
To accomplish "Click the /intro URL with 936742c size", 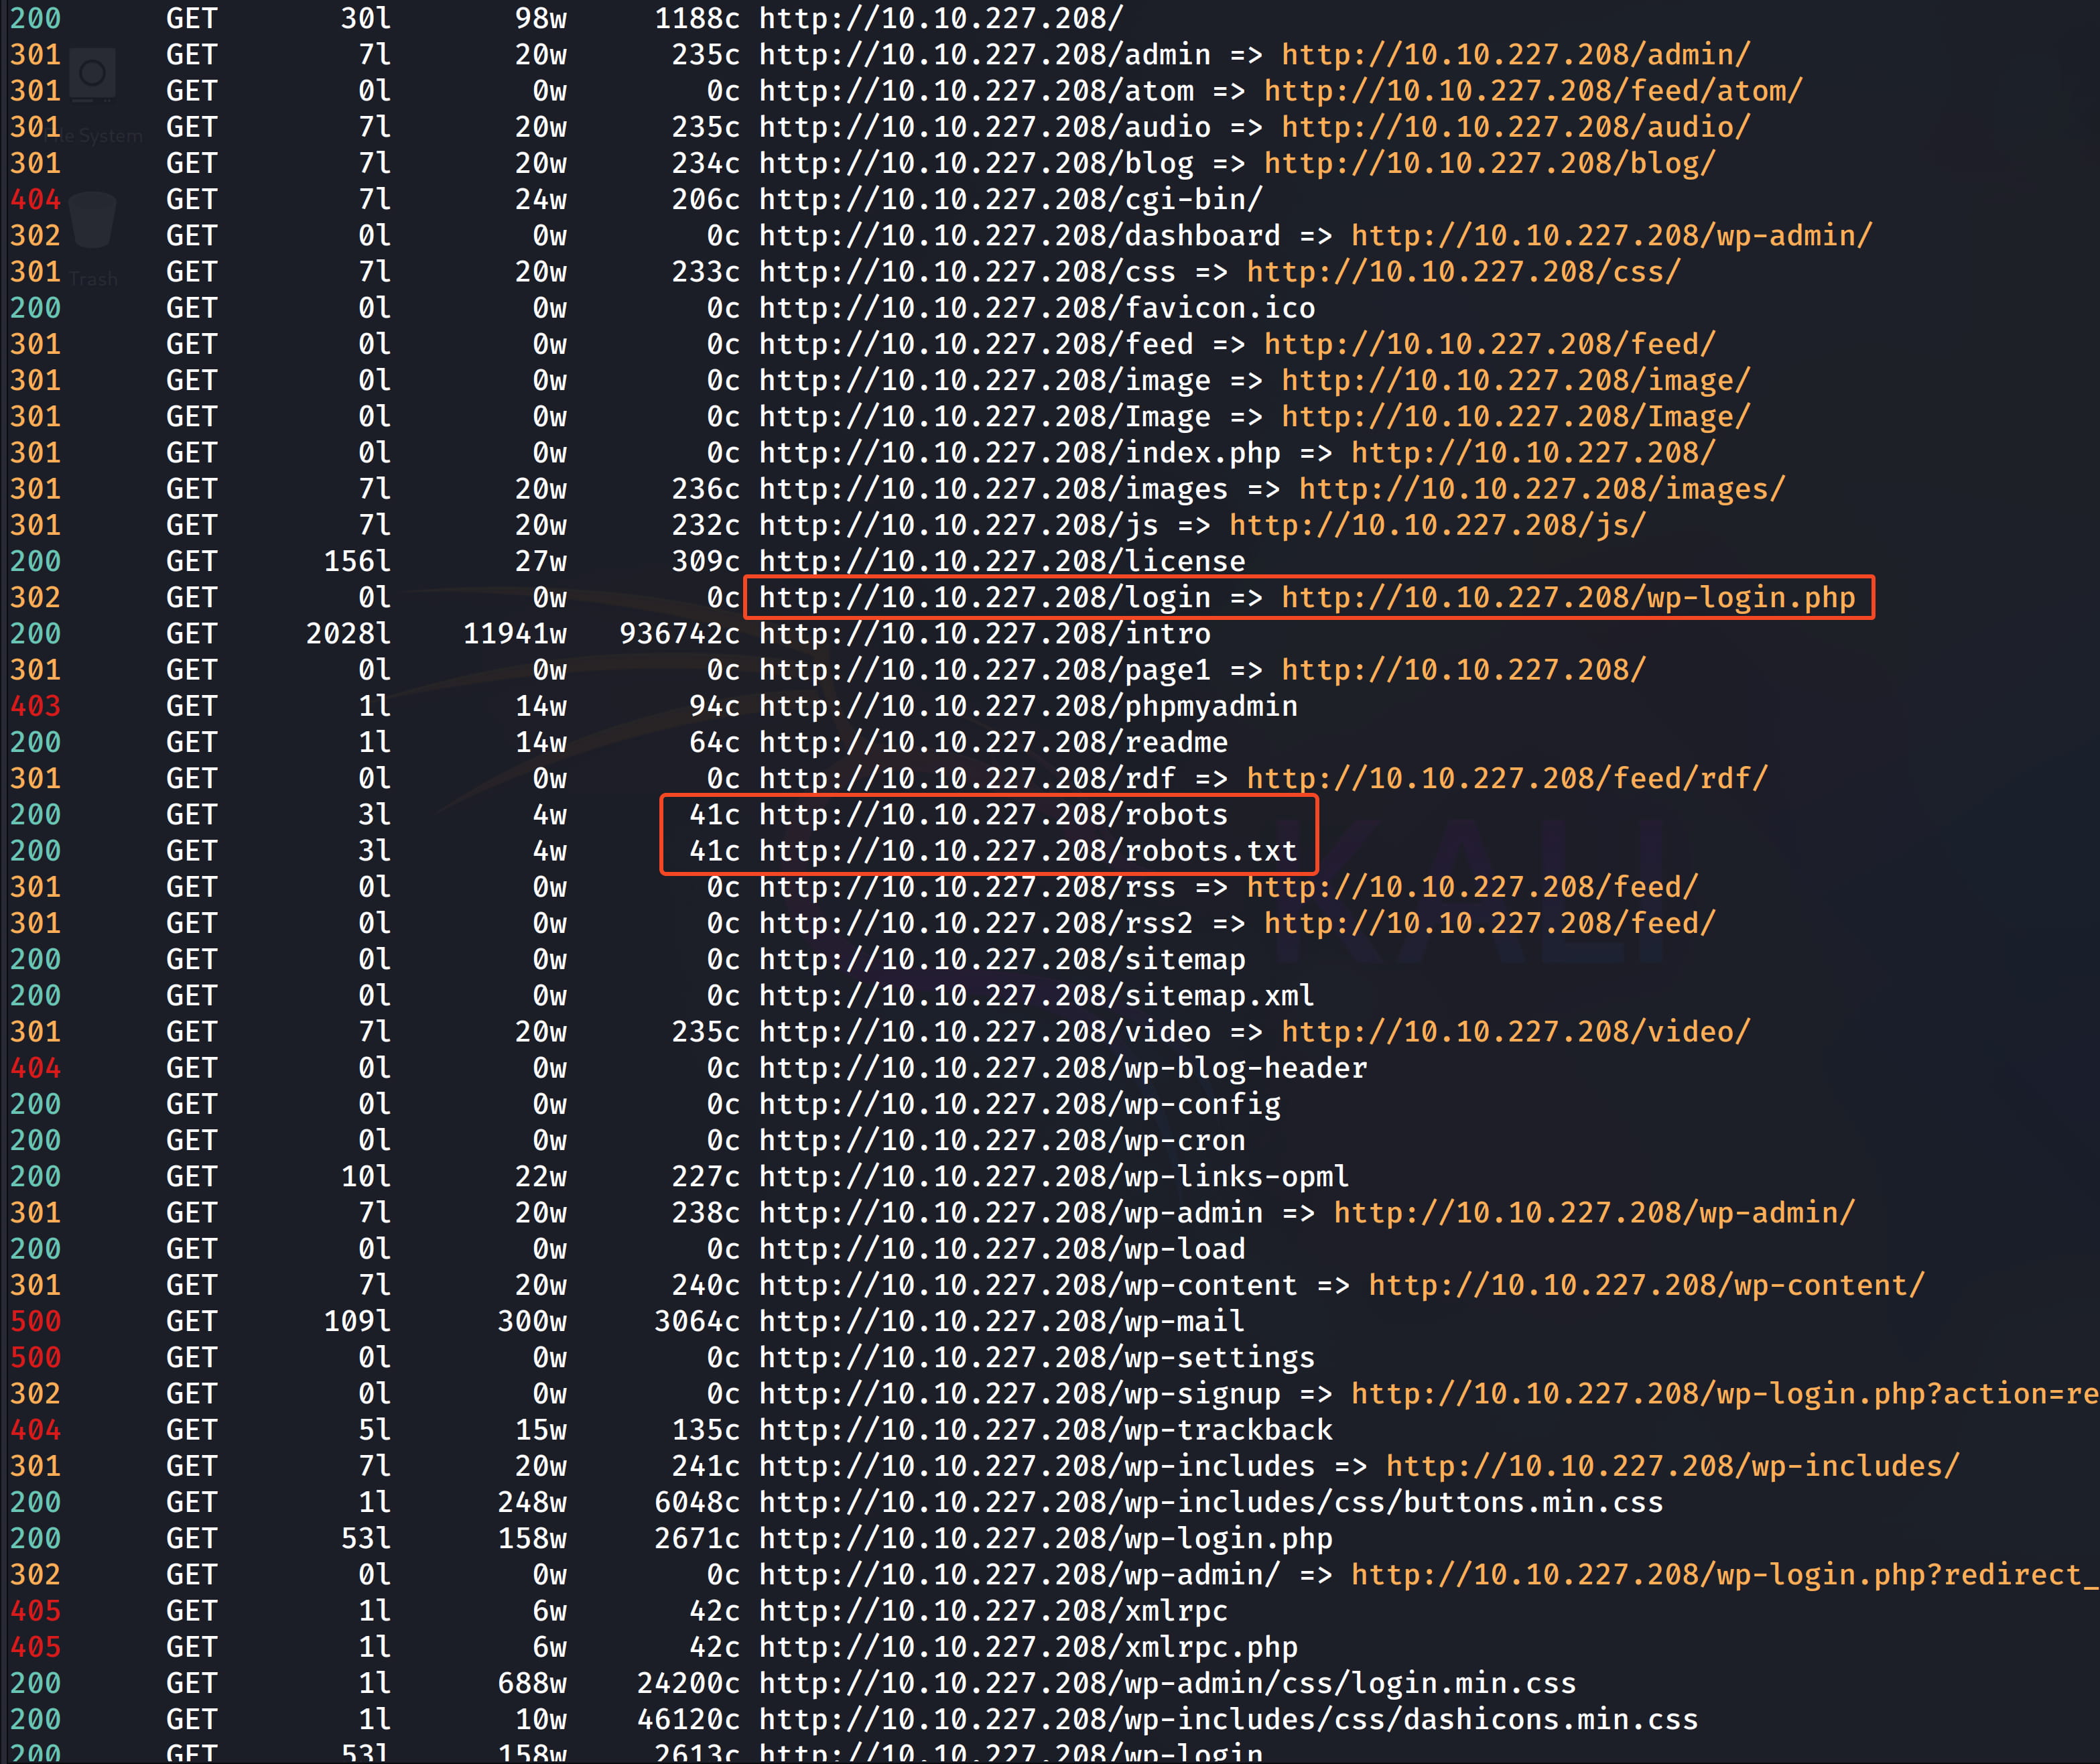I will click(984, 634).
